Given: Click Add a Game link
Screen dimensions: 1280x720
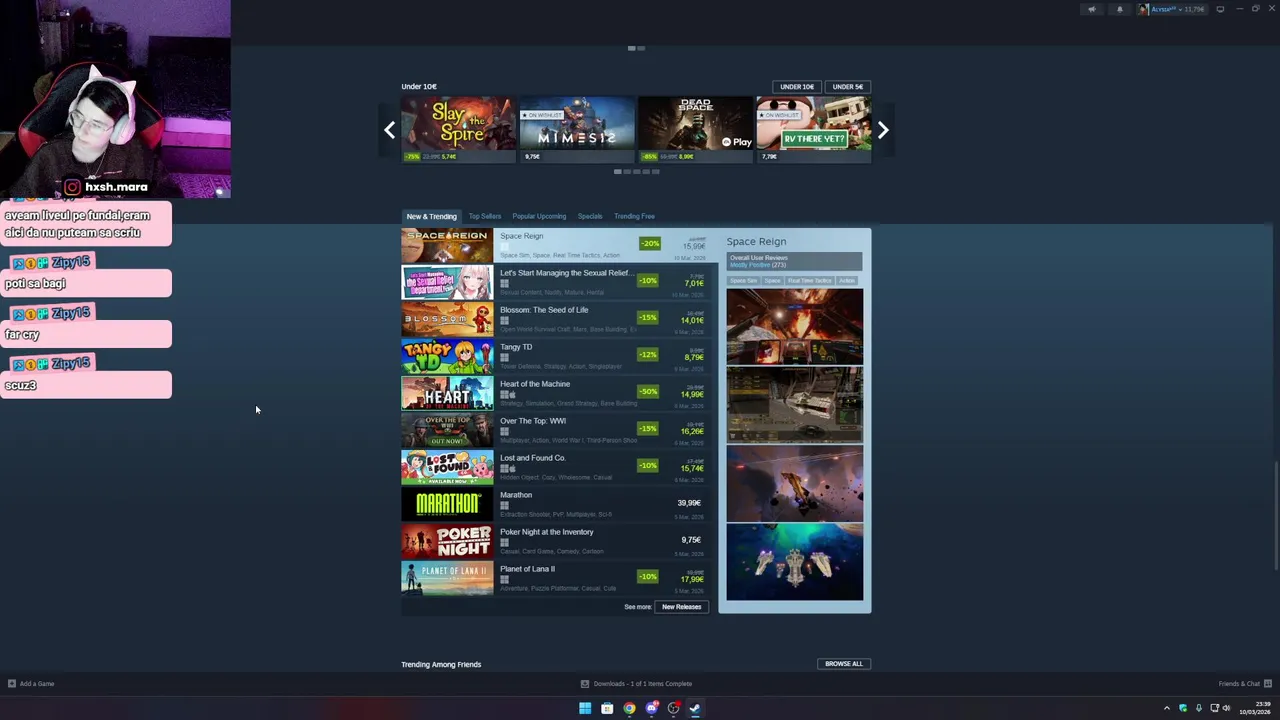Looking at the screenshot, I should point(31,684).
